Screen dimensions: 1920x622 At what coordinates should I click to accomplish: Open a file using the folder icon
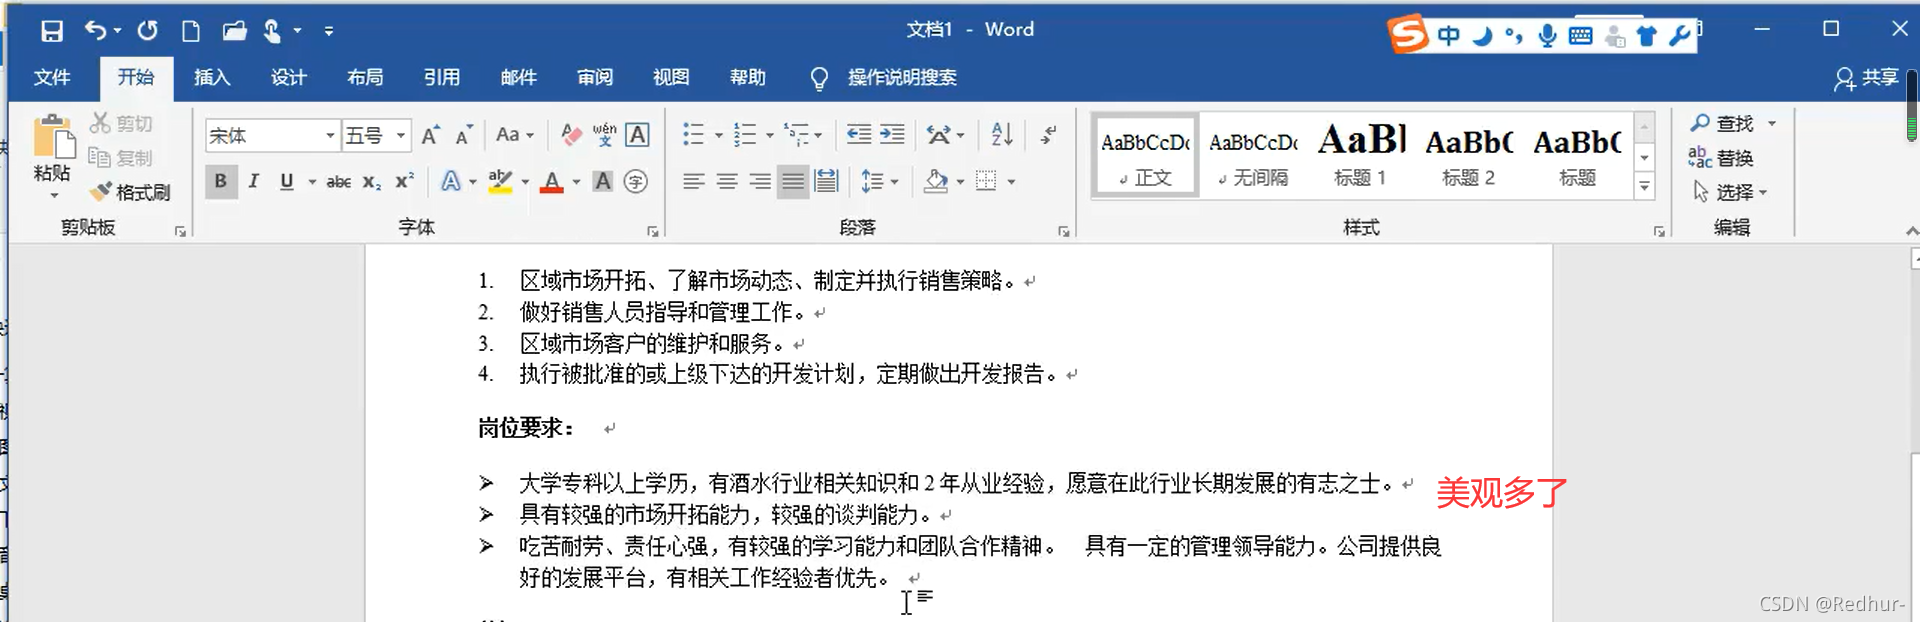(234, 31)
